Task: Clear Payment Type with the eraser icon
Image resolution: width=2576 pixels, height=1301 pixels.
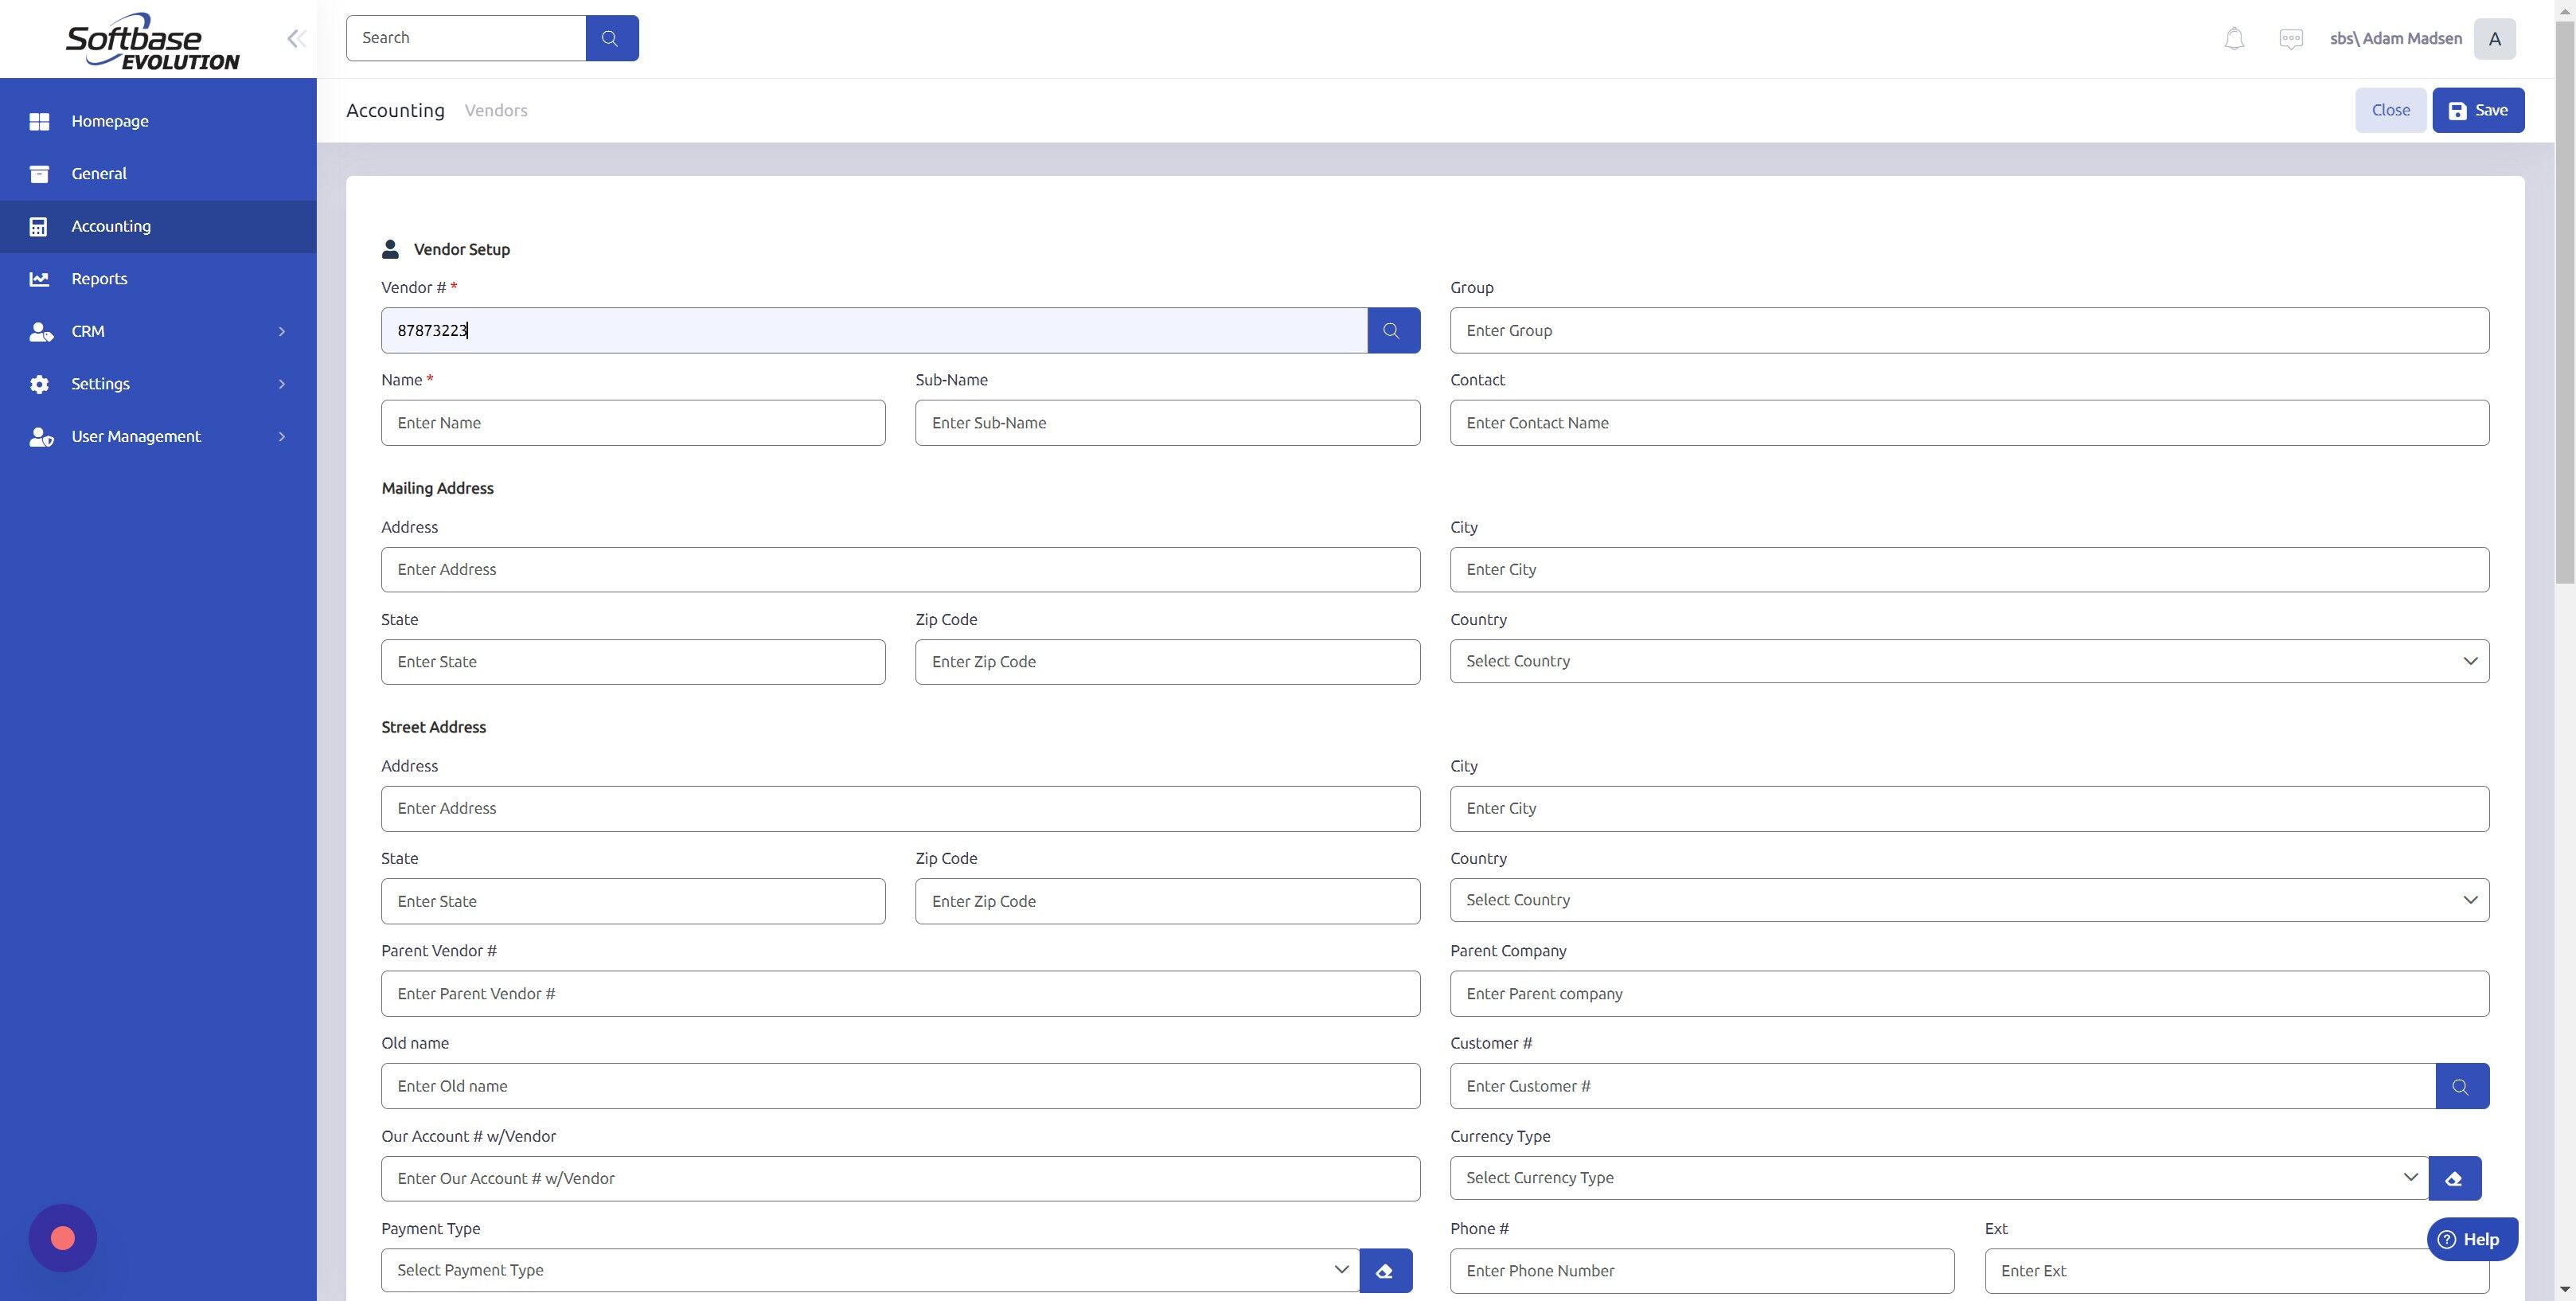Action: (1386, 1270)
